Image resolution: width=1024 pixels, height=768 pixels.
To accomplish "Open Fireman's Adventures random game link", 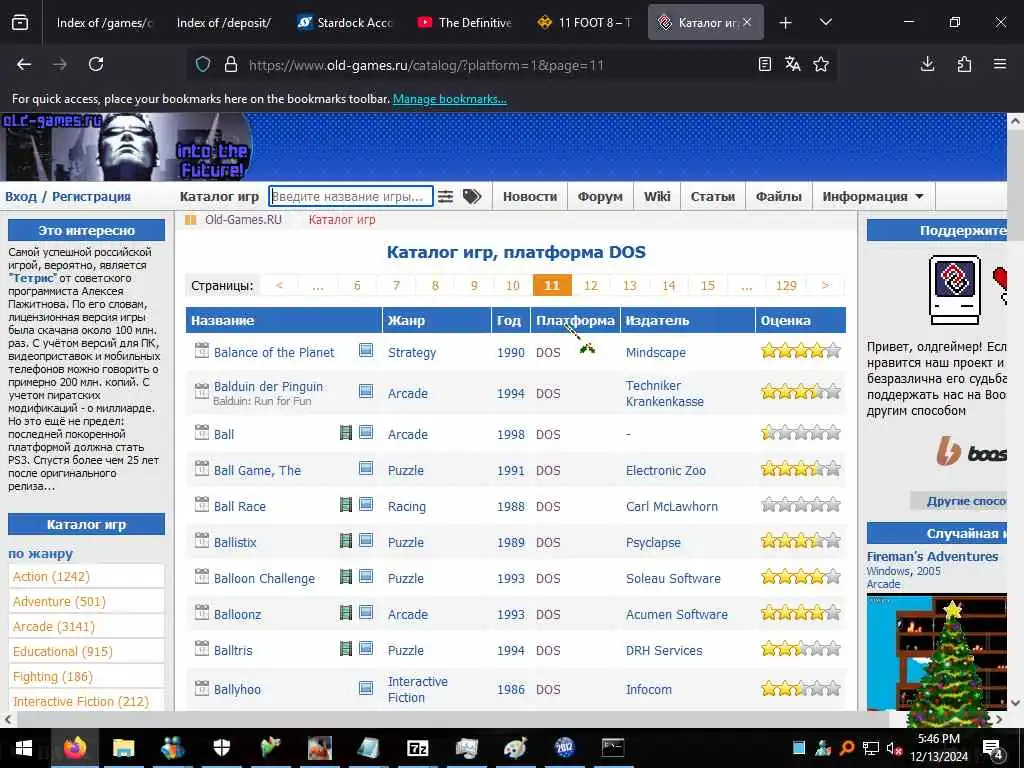I will click(x=933, y=556).
